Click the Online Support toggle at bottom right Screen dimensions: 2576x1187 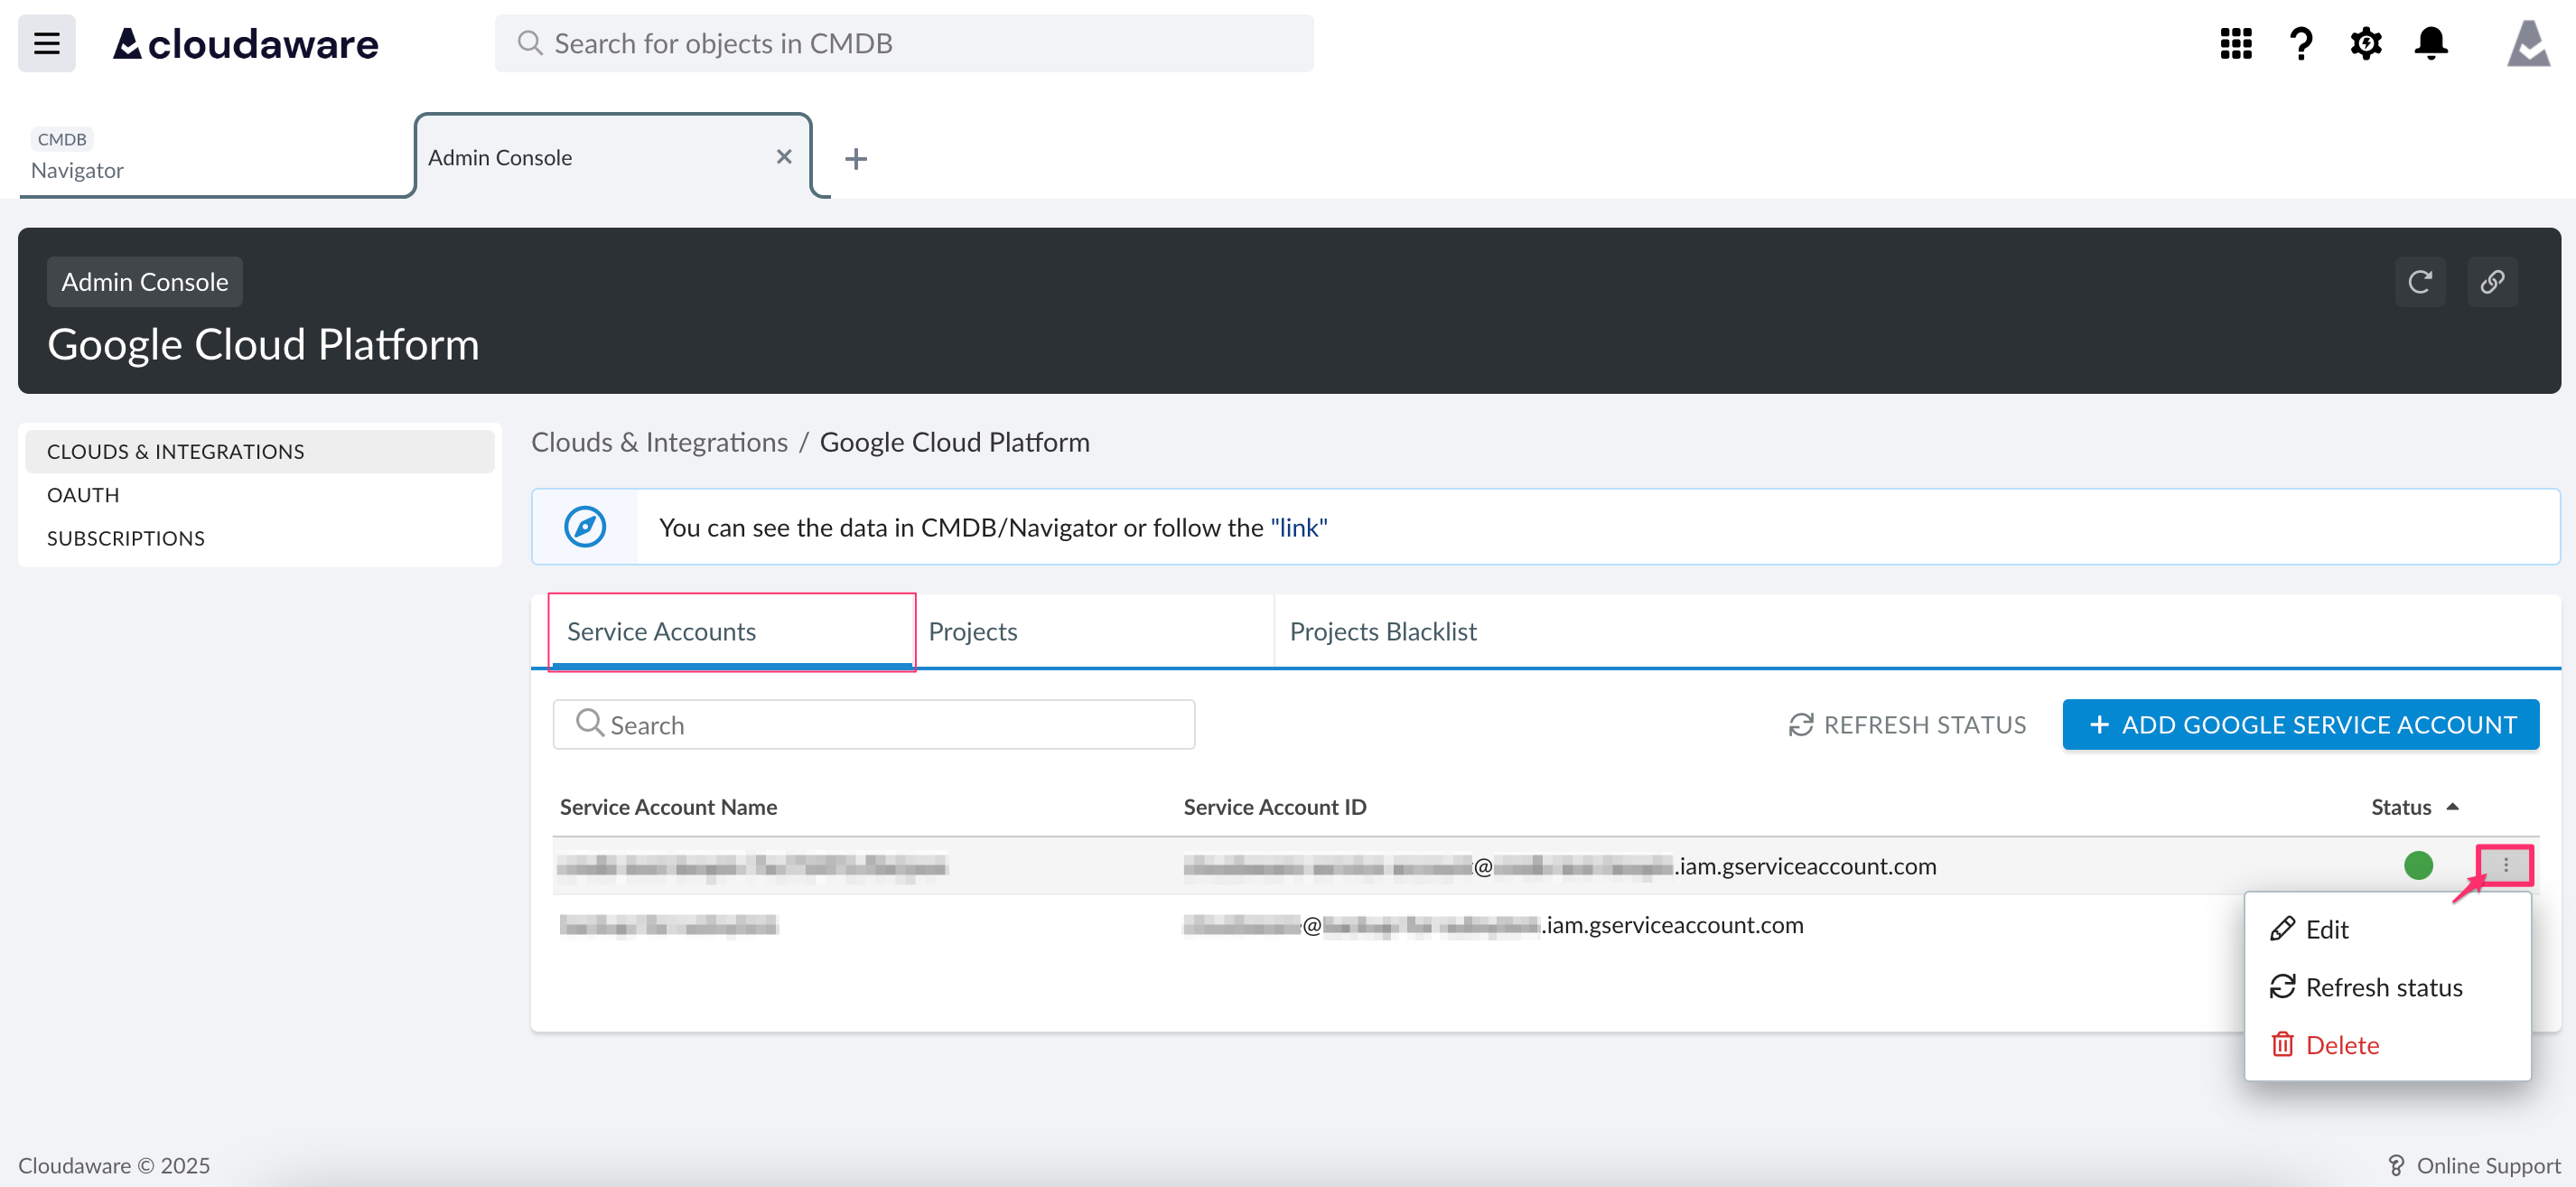point(2474,1165)
